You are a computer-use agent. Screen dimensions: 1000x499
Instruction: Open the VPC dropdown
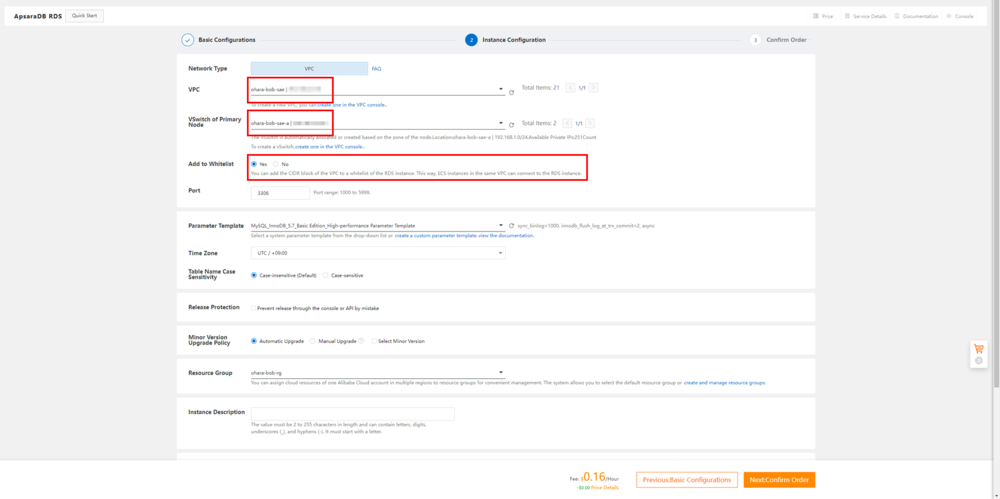click(x=378, y=89)
